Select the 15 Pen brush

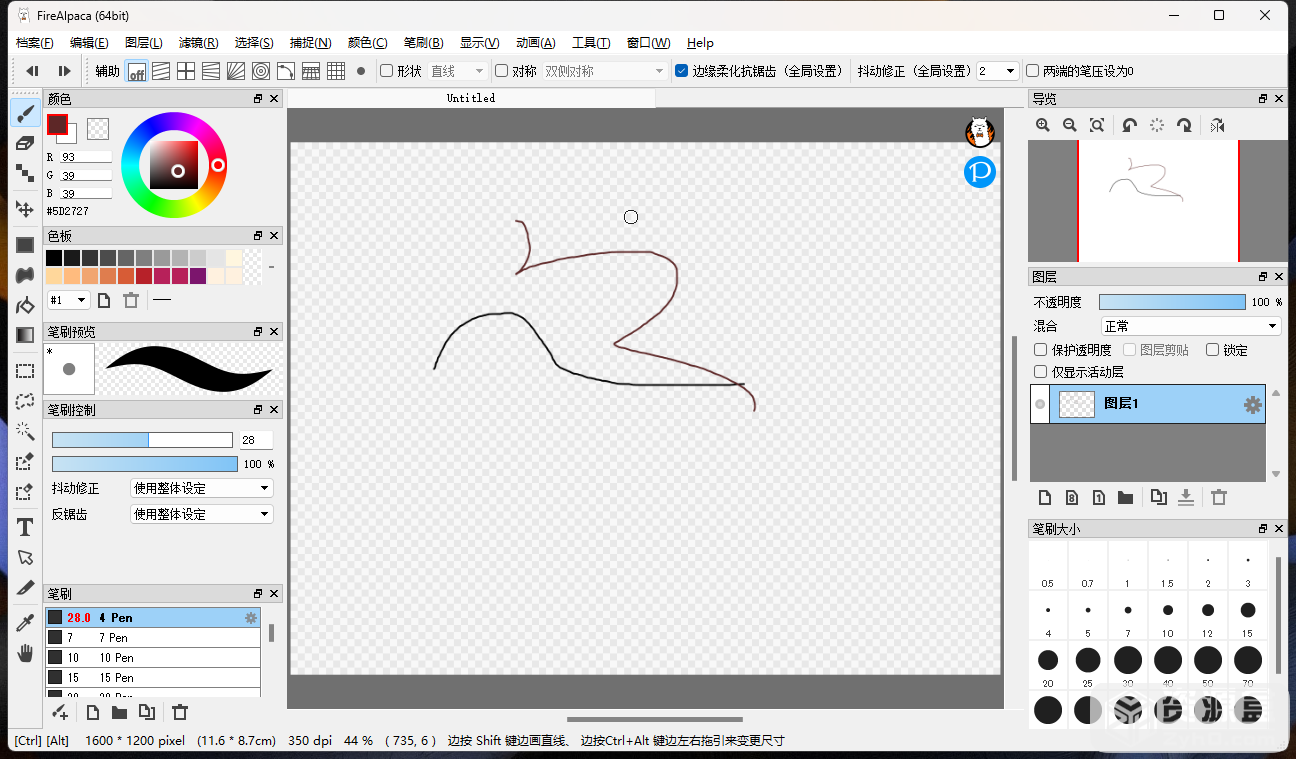tap(153, 678)
